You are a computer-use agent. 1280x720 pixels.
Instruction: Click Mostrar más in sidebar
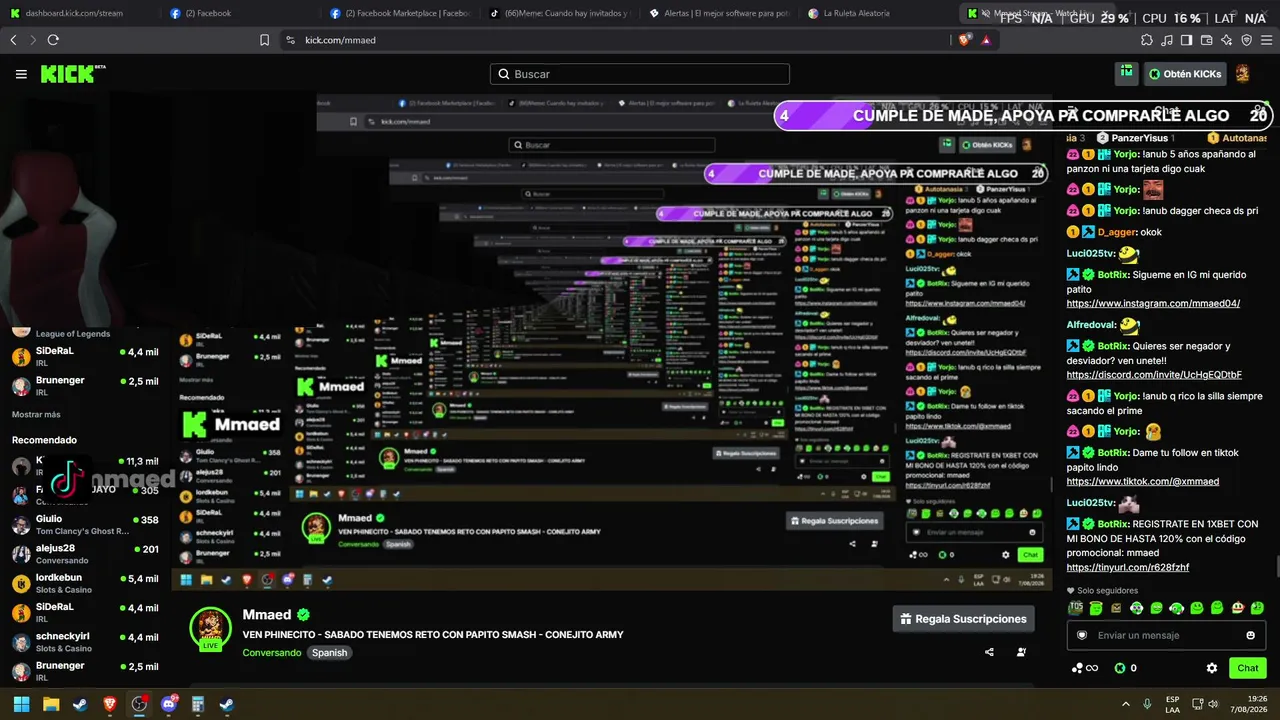point(36,414)
